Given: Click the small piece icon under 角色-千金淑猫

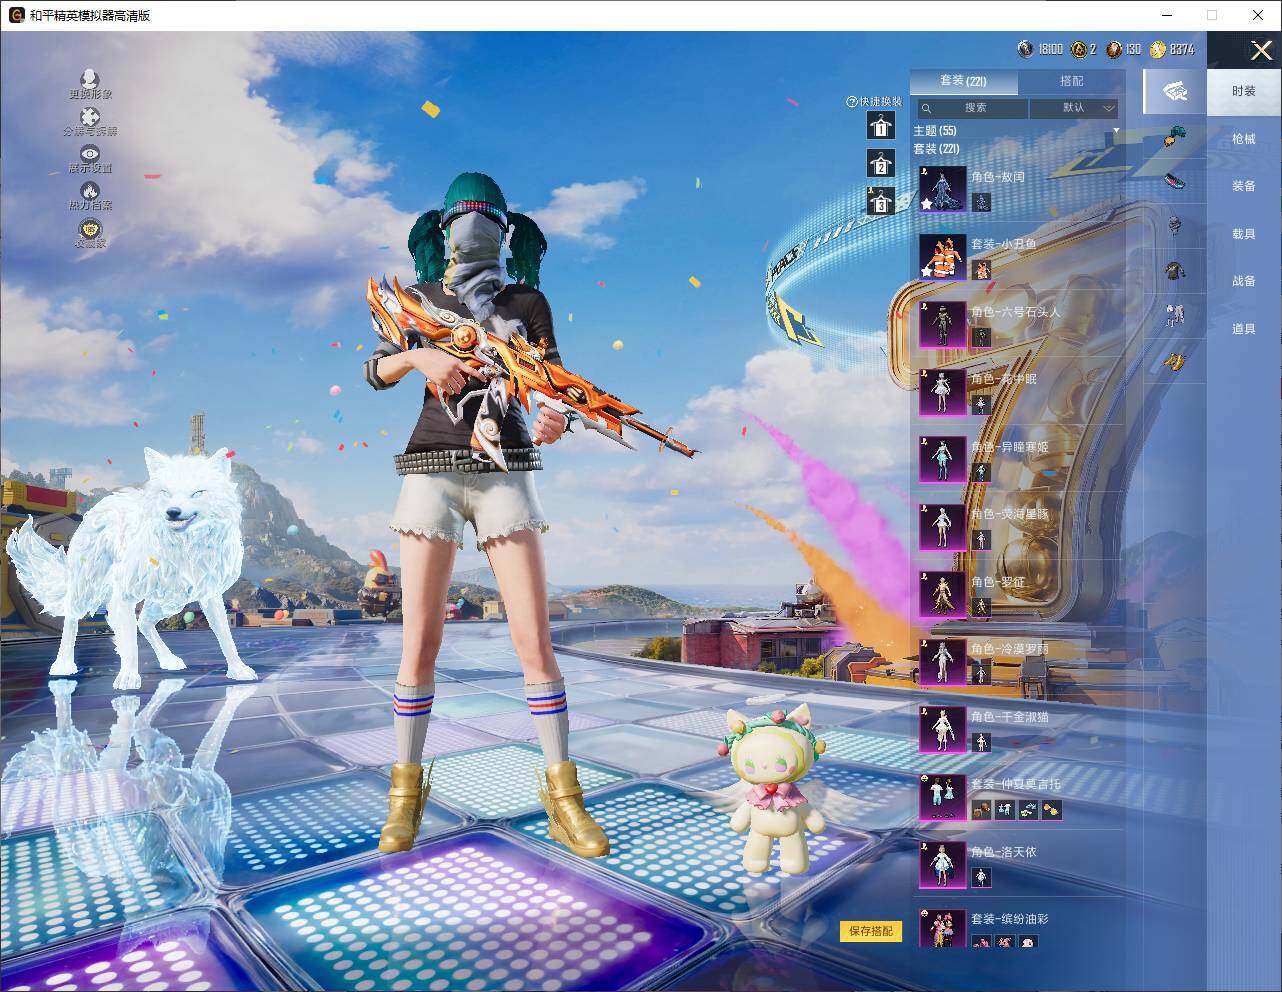Looking at the screenshot, I should tap(981, 743).
